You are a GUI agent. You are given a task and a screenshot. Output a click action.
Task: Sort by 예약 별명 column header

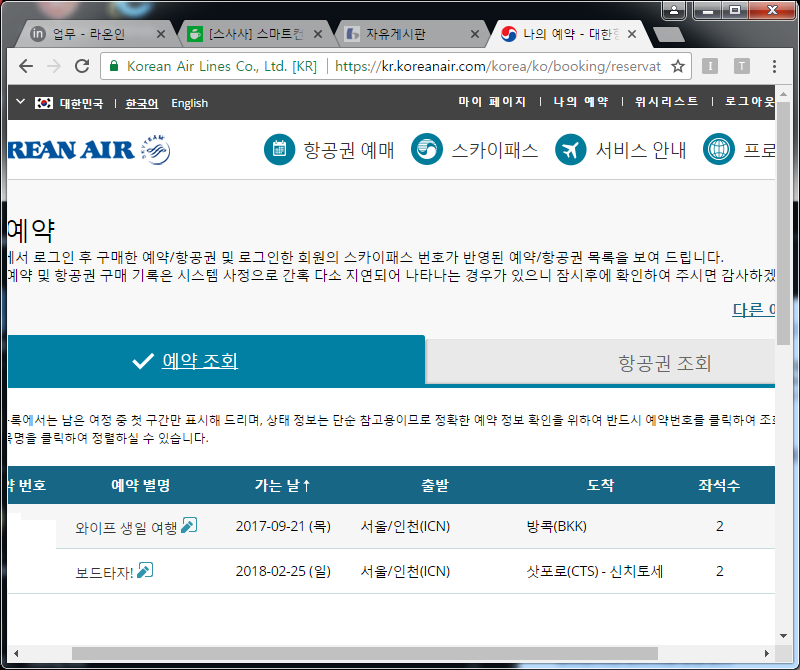click(x=140, y=485)
